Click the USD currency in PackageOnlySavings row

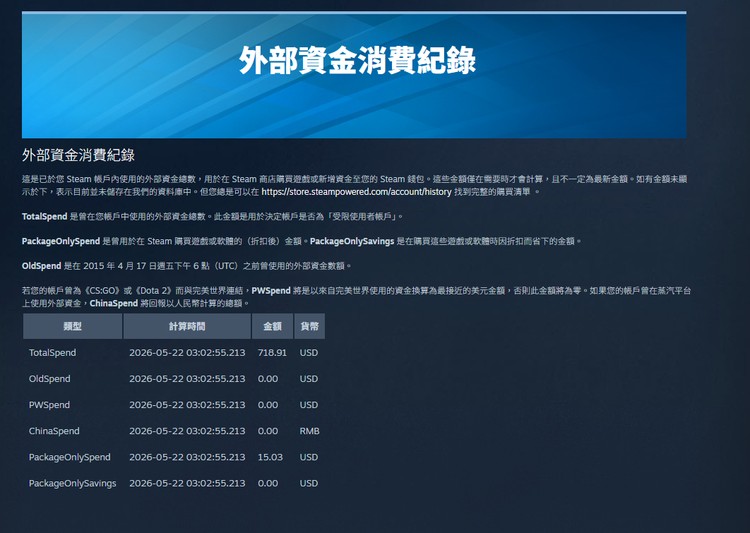click(309, 483)
